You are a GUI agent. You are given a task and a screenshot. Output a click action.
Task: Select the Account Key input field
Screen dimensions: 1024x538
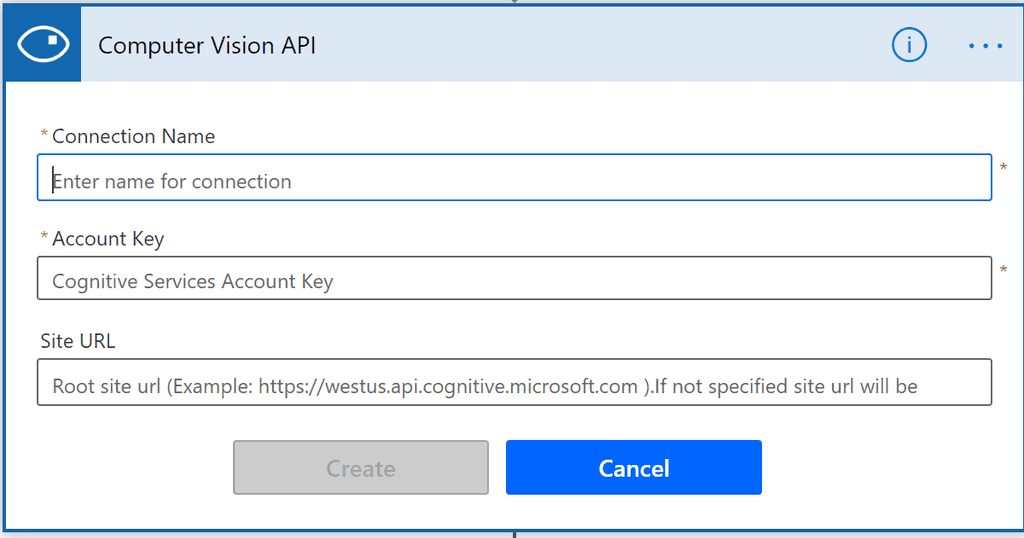[x=515, y=278]
